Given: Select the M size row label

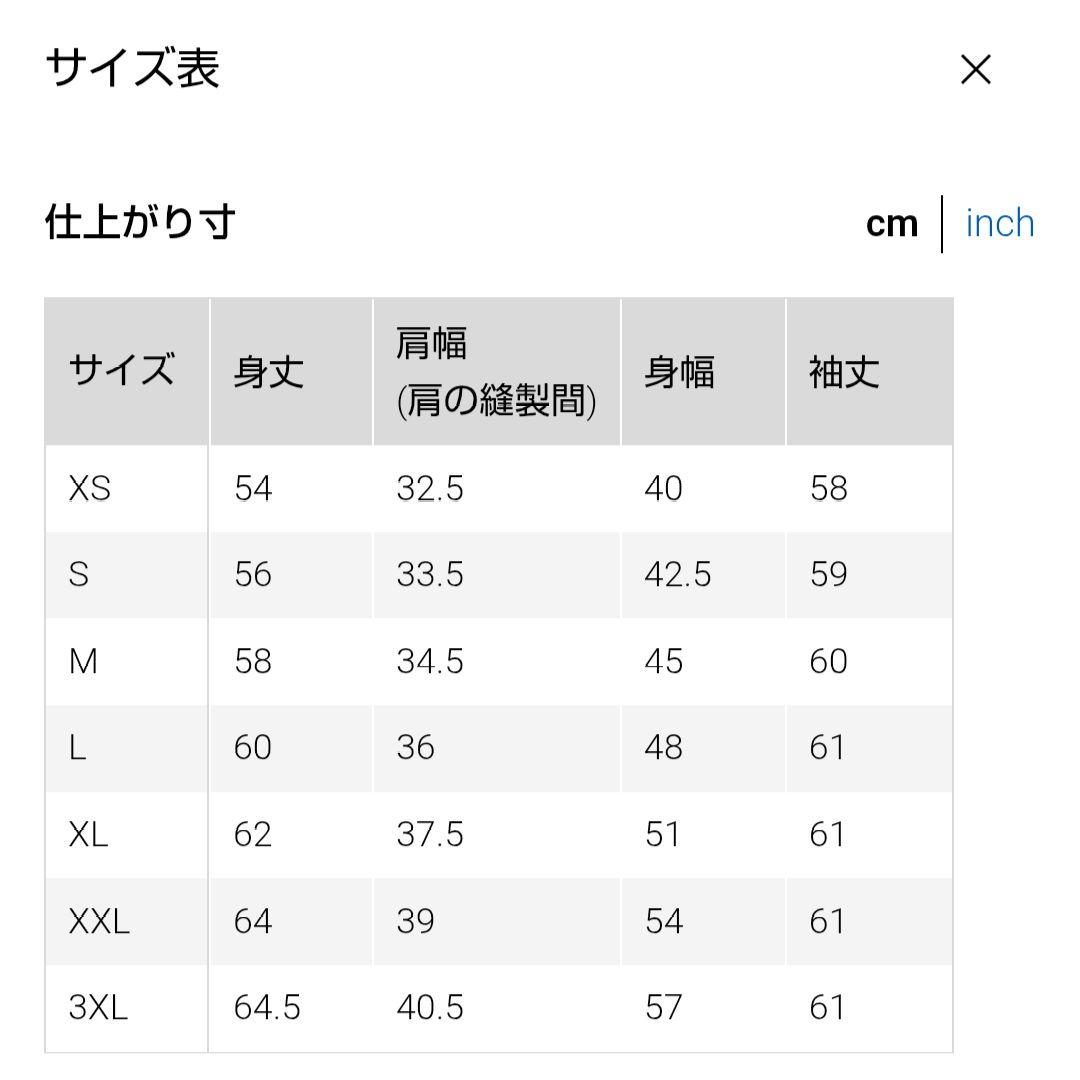Looking at the screenshot, I should click(83, 662).
